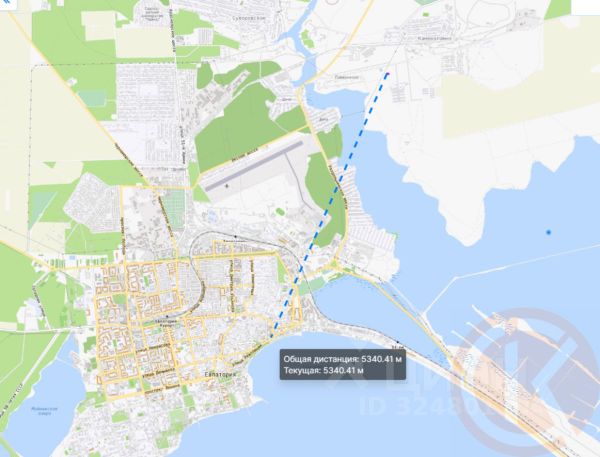Click the green stadium icon near airport
The image size is (600, 457).
[280, 210]
